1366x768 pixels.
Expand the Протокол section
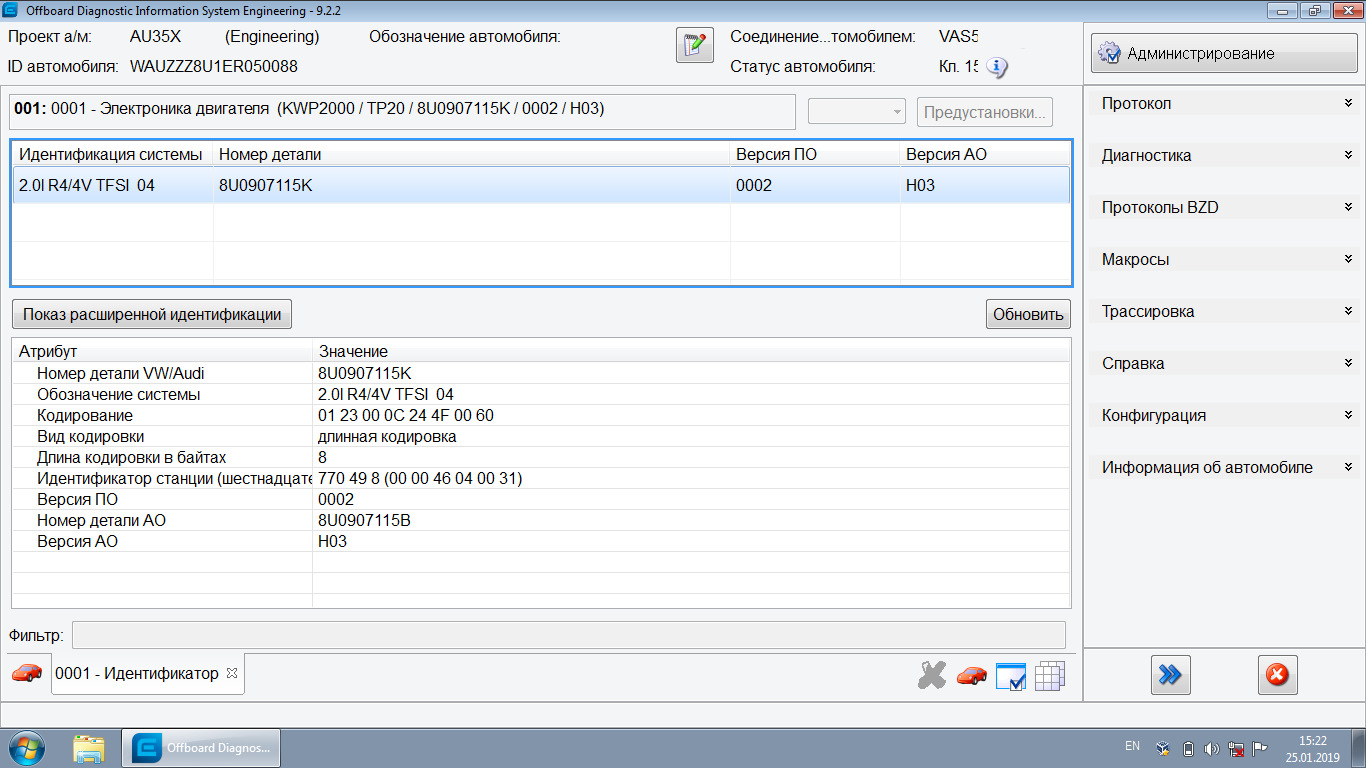1226,104
